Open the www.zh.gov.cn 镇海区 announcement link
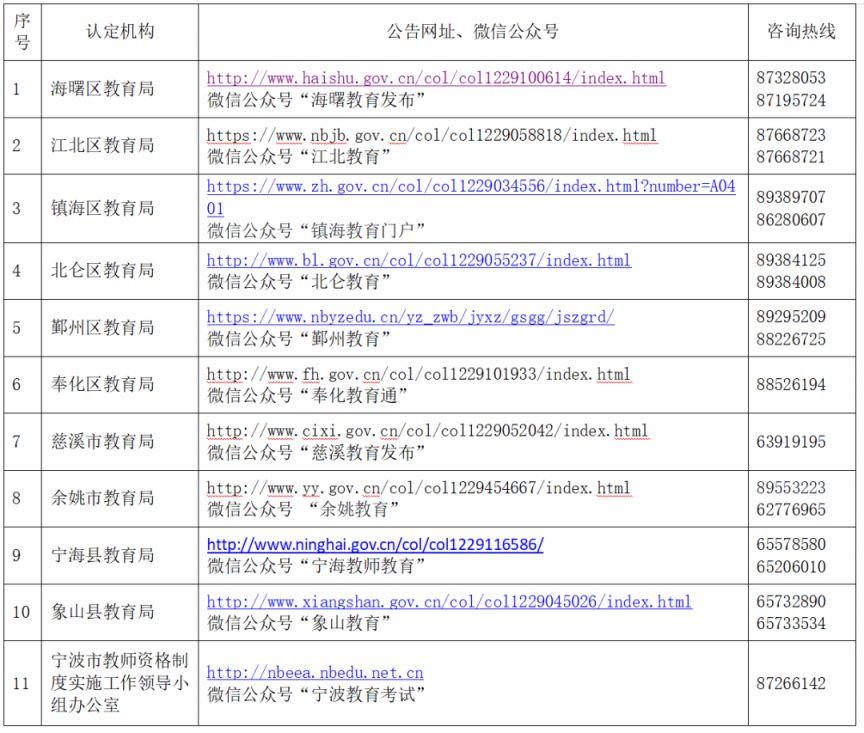Viewport: 864px width, 733px height. (471, 197)
